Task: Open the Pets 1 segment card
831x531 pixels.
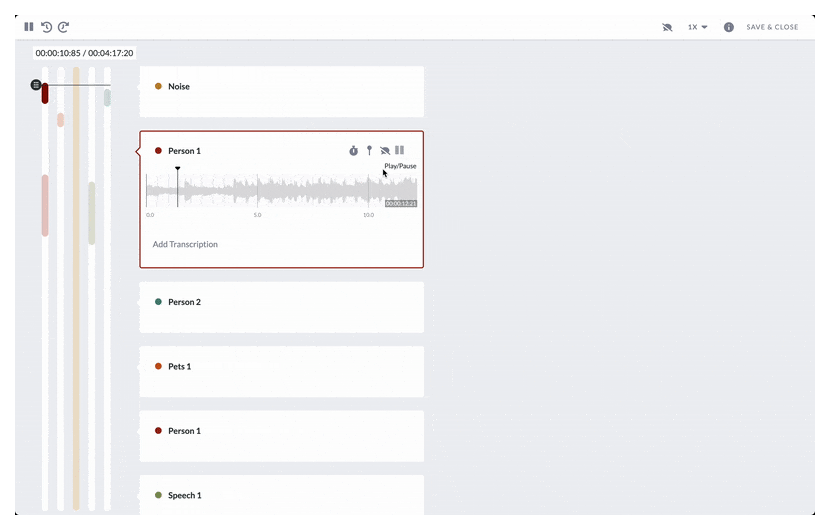Action: click(x=281, y=367)
